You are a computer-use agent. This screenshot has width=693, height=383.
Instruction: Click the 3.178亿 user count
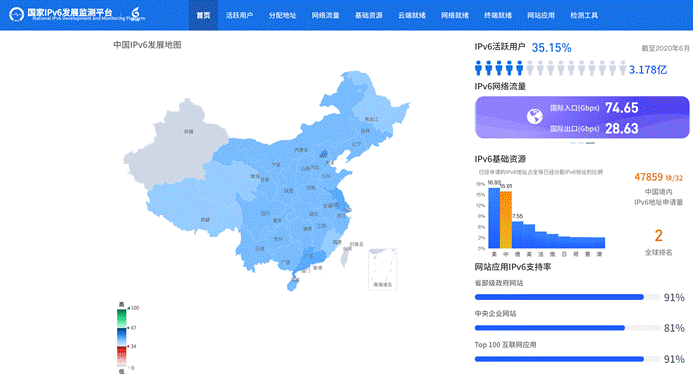pyautogui.click(x=647, y=70)
